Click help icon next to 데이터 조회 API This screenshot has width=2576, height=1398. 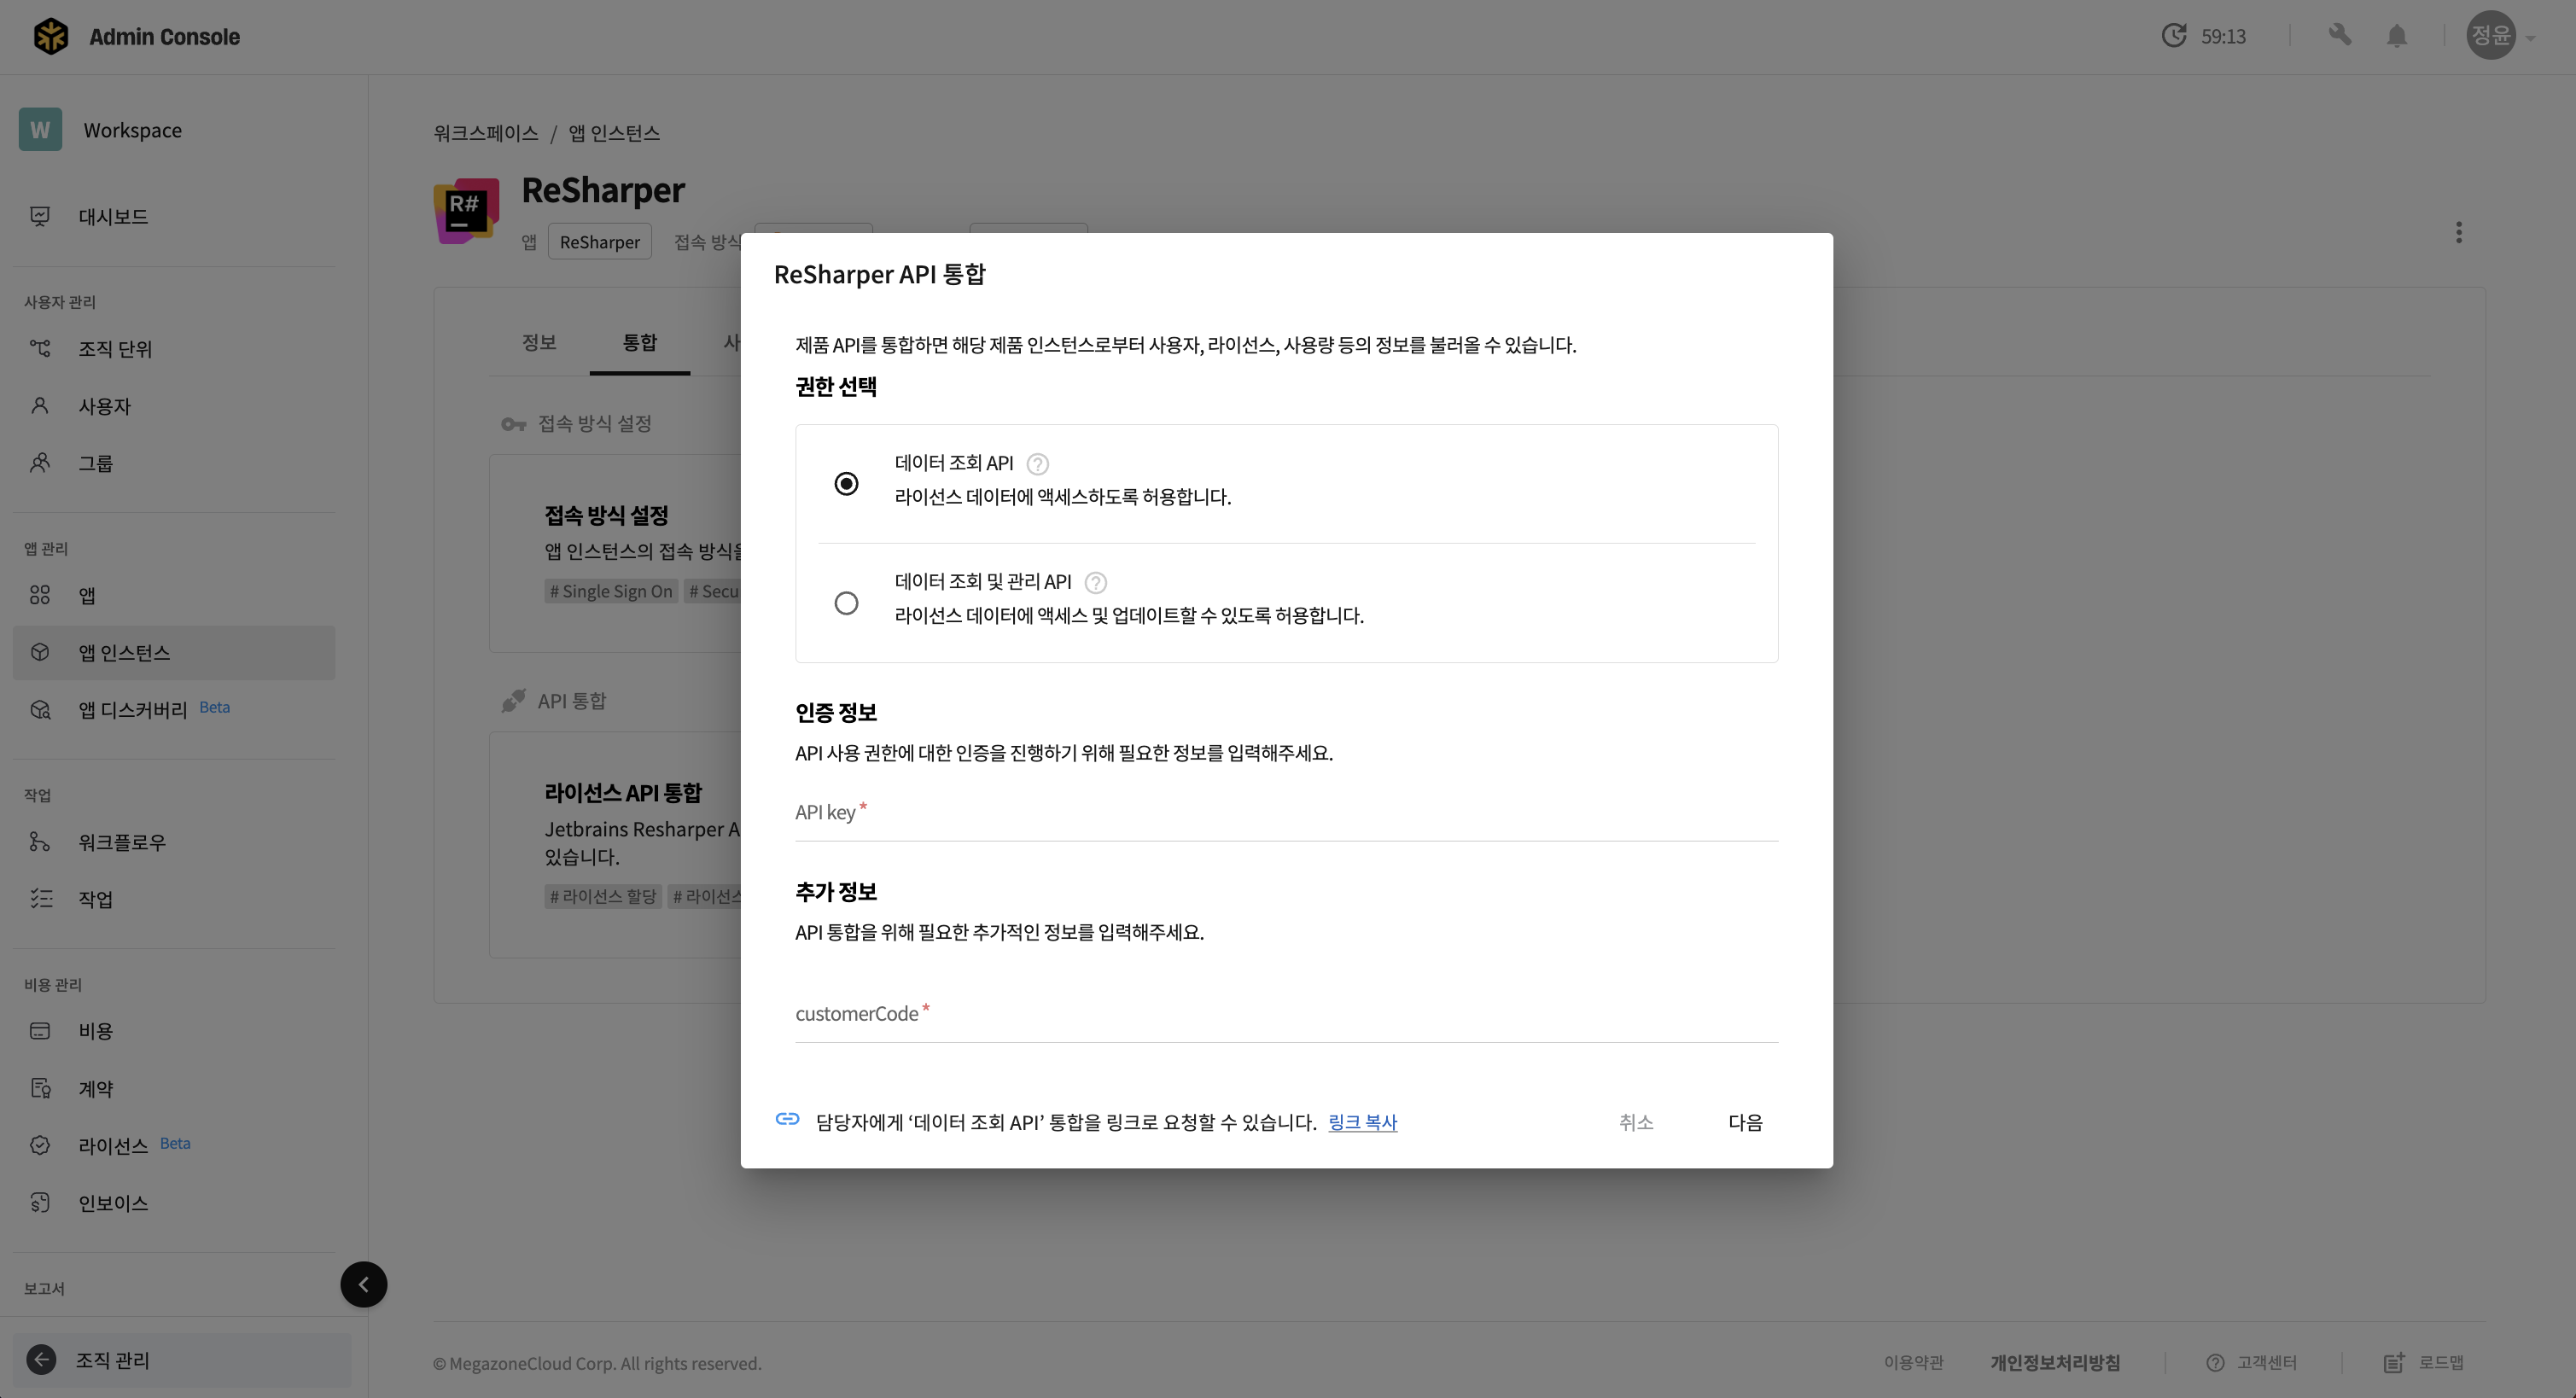click(x=1038, y=464)
